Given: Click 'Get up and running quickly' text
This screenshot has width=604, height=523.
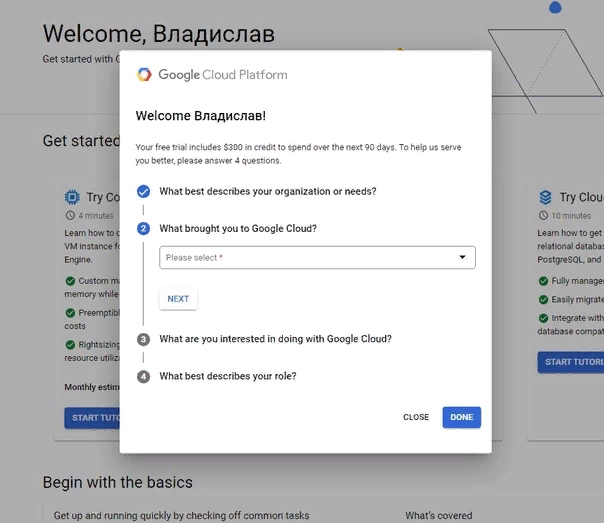Looking at the screenshot, I should pyautogui.click(x=181, y=515).
